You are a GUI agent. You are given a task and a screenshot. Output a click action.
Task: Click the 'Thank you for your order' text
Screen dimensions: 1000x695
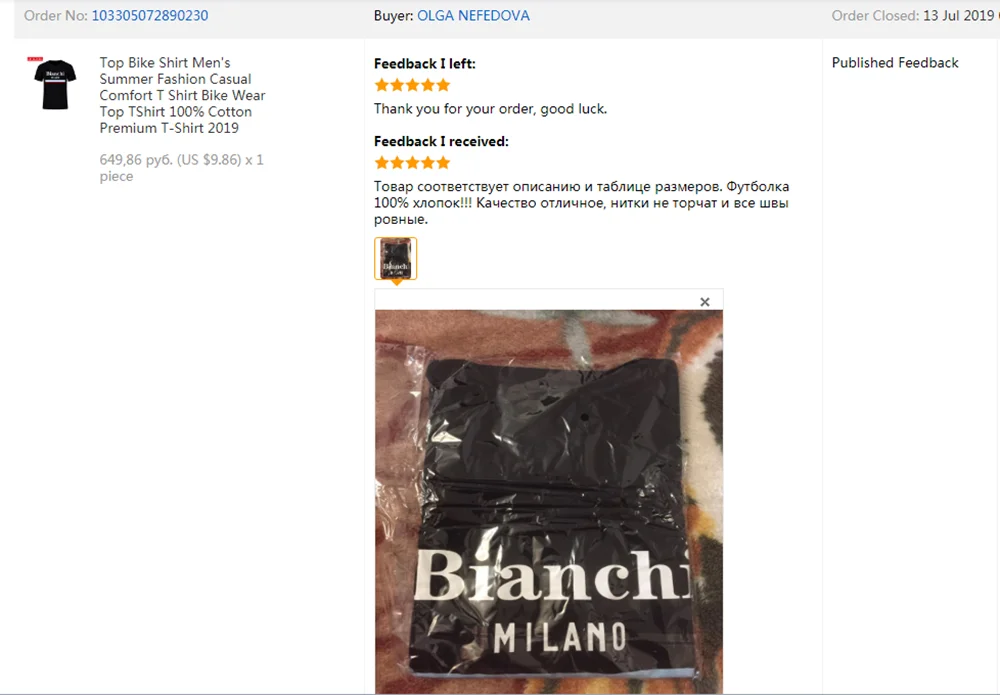490,109
